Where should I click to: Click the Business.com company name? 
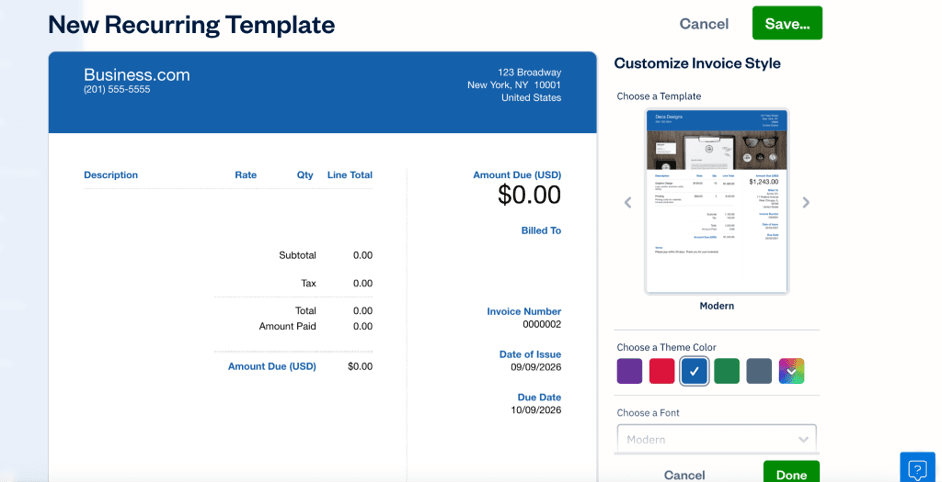point(137,75)
